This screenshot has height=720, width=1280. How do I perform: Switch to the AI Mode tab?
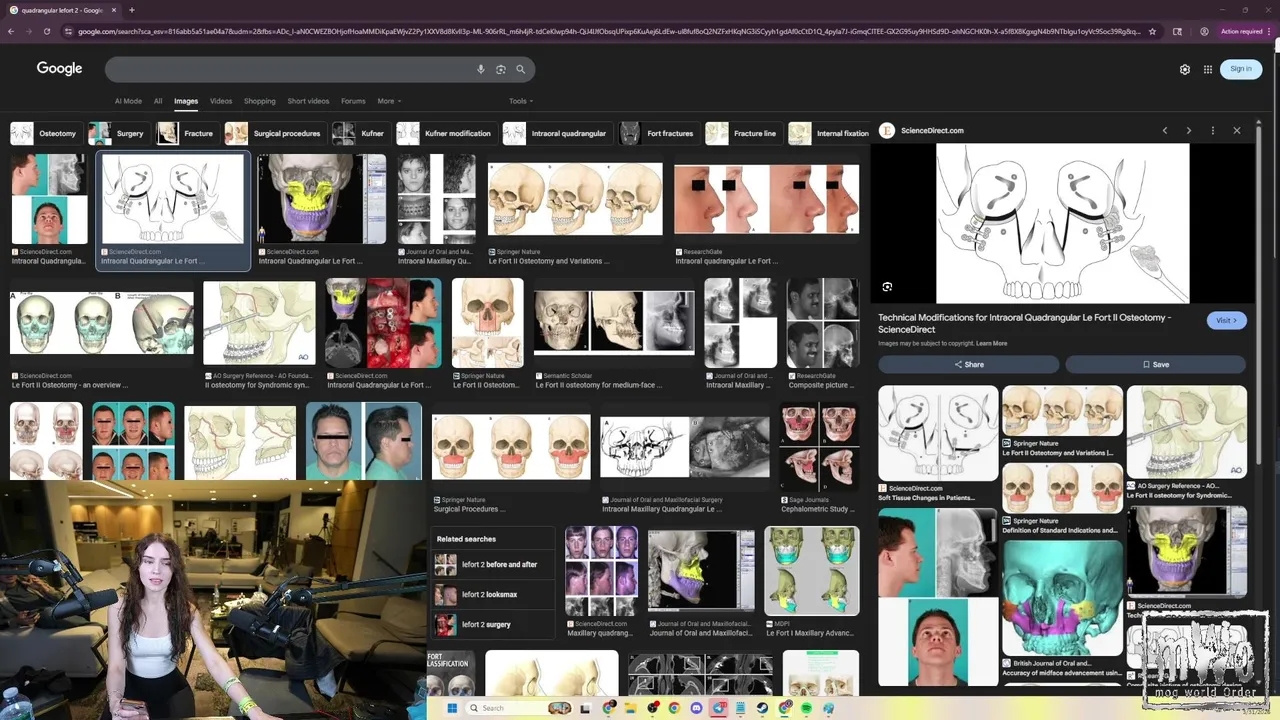click(x=128, y=101)
